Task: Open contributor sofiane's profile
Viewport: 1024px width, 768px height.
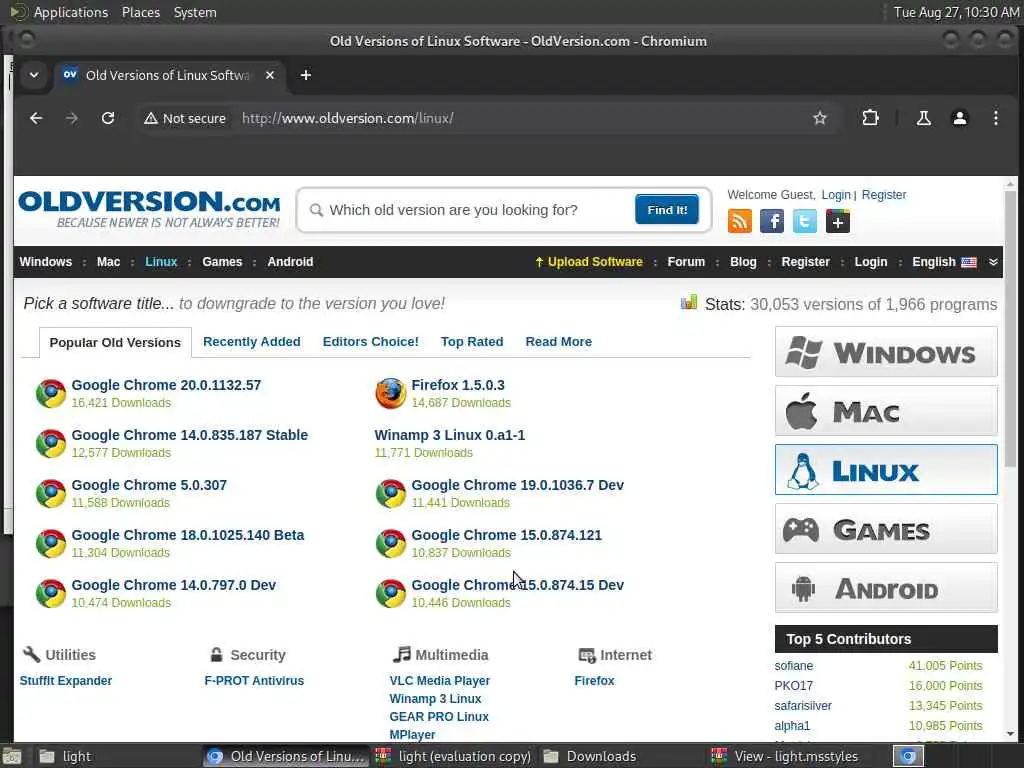Action: click(x=793, y=665)
